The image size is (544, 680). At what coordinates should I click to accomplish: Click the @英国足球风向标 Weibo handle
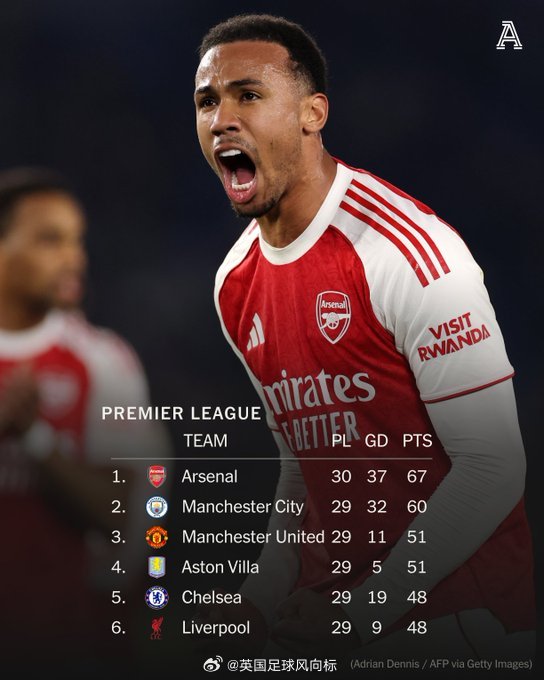coord(282,664)
